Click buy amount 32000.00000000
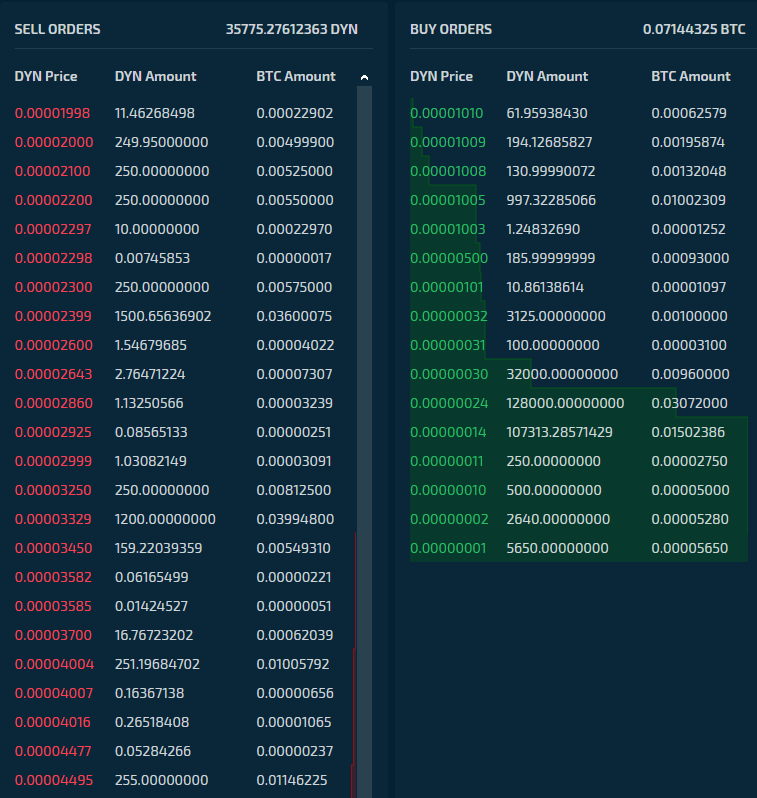 click(x=562, y=374)
